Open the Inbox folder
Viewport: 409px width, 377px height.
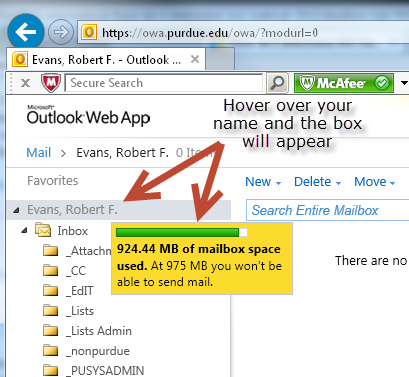[72, 231]
